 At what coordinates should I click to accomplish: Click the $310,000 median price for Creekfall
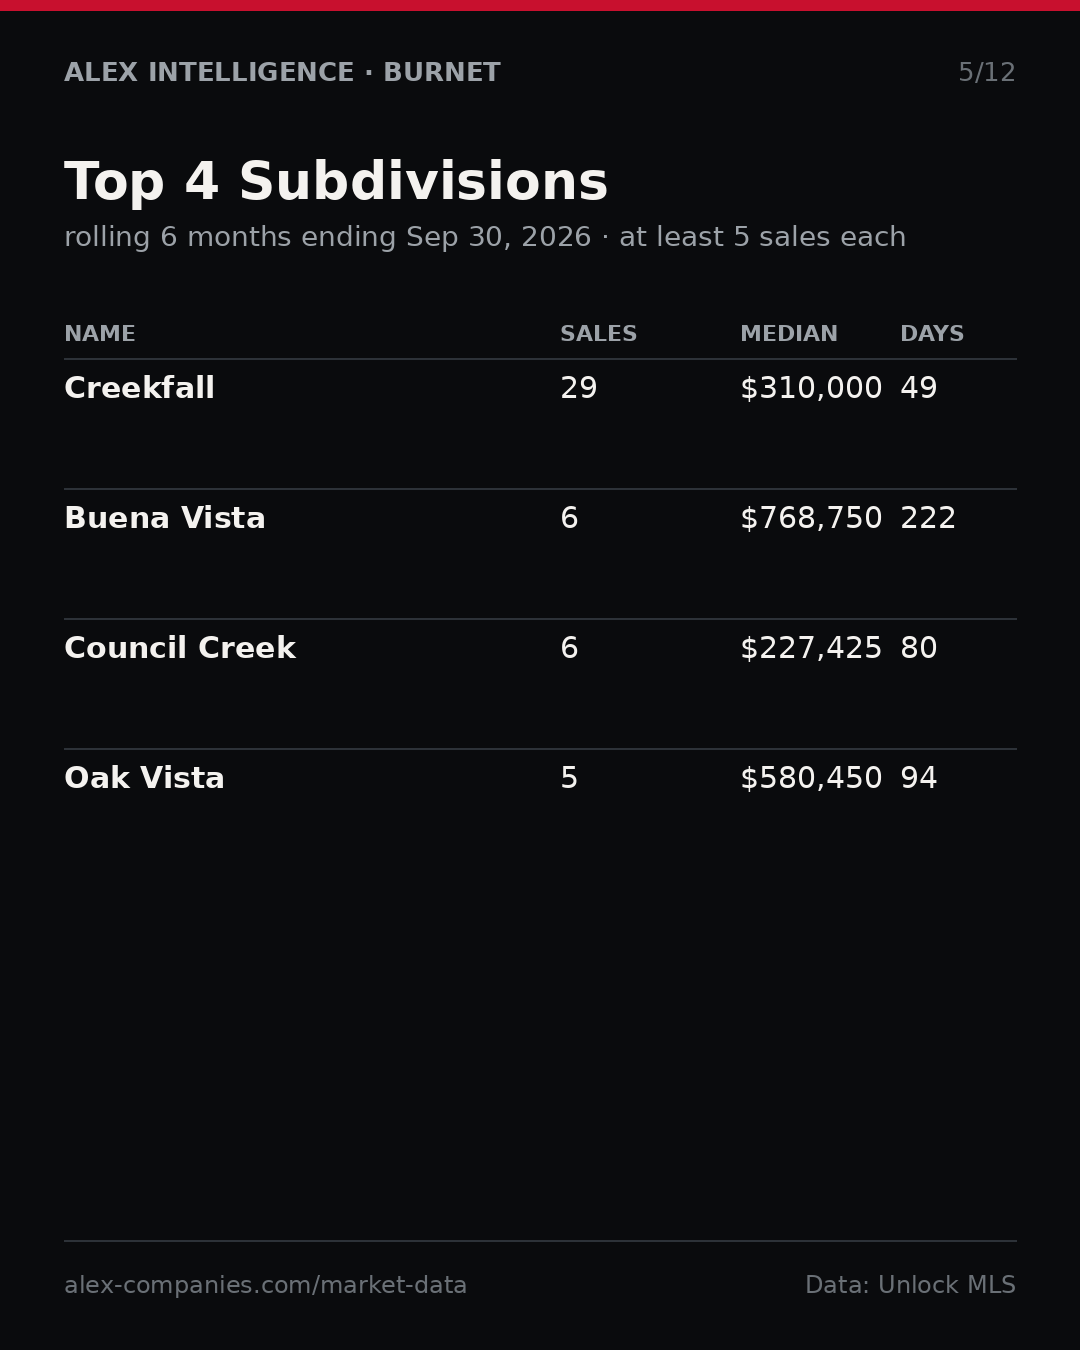click(x=811, y=389)
